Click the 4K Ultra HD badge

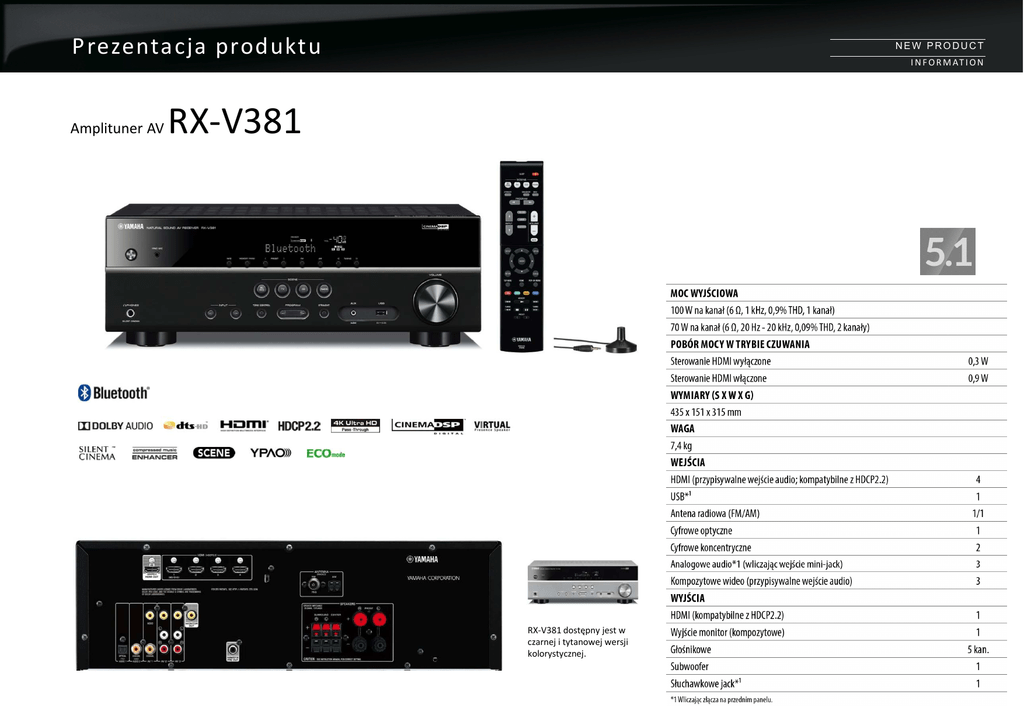(x=355, y=425)
